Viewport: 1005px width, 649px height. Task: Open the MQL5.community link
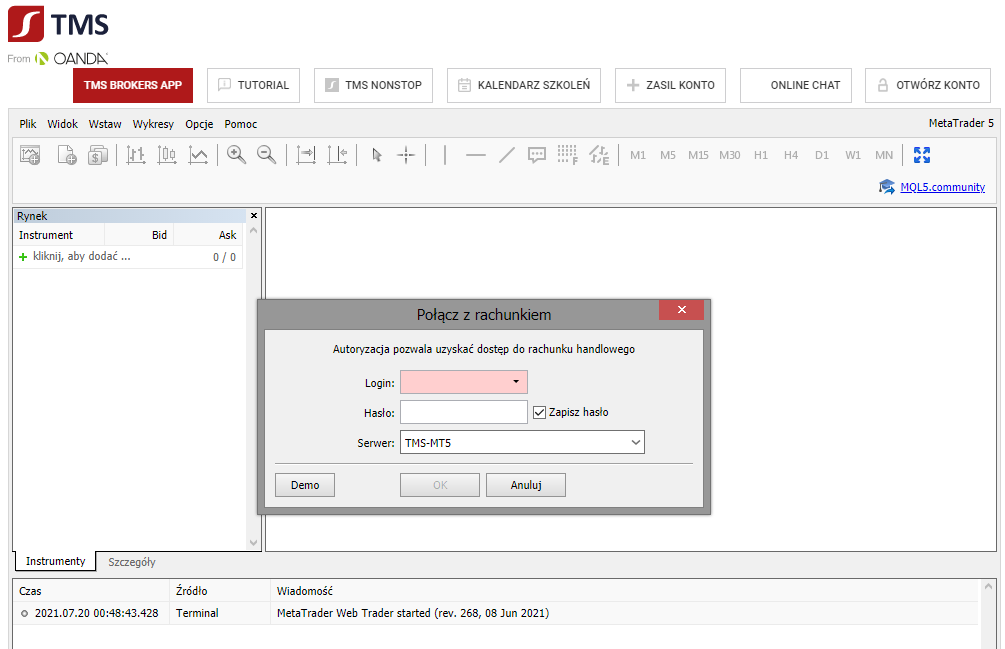pos(942,187)
